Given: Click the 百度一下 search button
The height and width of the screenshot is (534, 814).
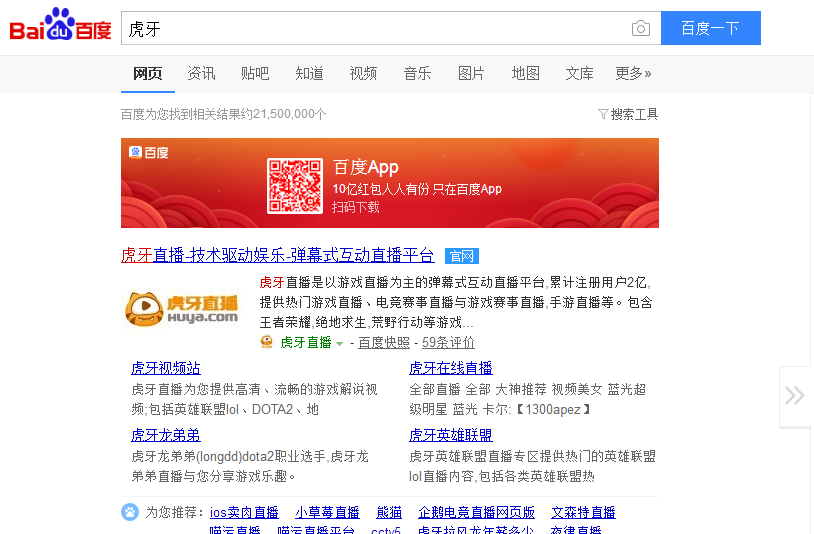Looking at the screenshot, I should coord(711,28).
